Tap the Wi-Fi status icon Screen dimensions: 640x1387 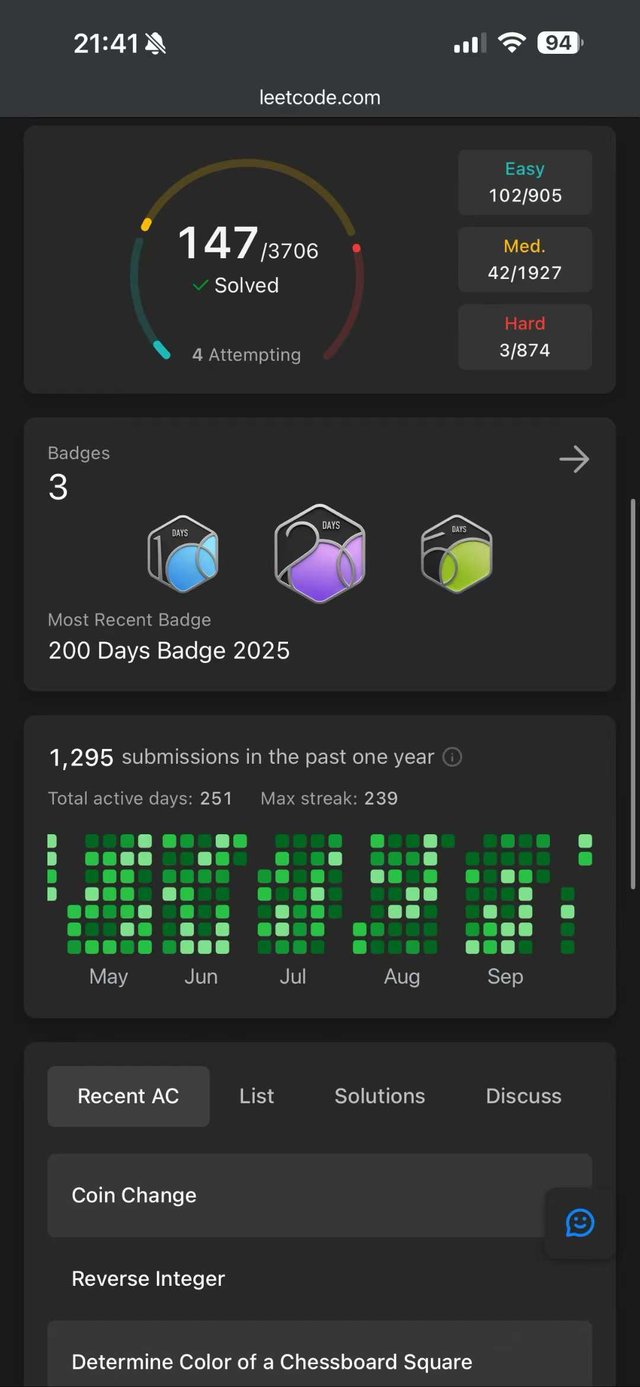pos(511,43)
